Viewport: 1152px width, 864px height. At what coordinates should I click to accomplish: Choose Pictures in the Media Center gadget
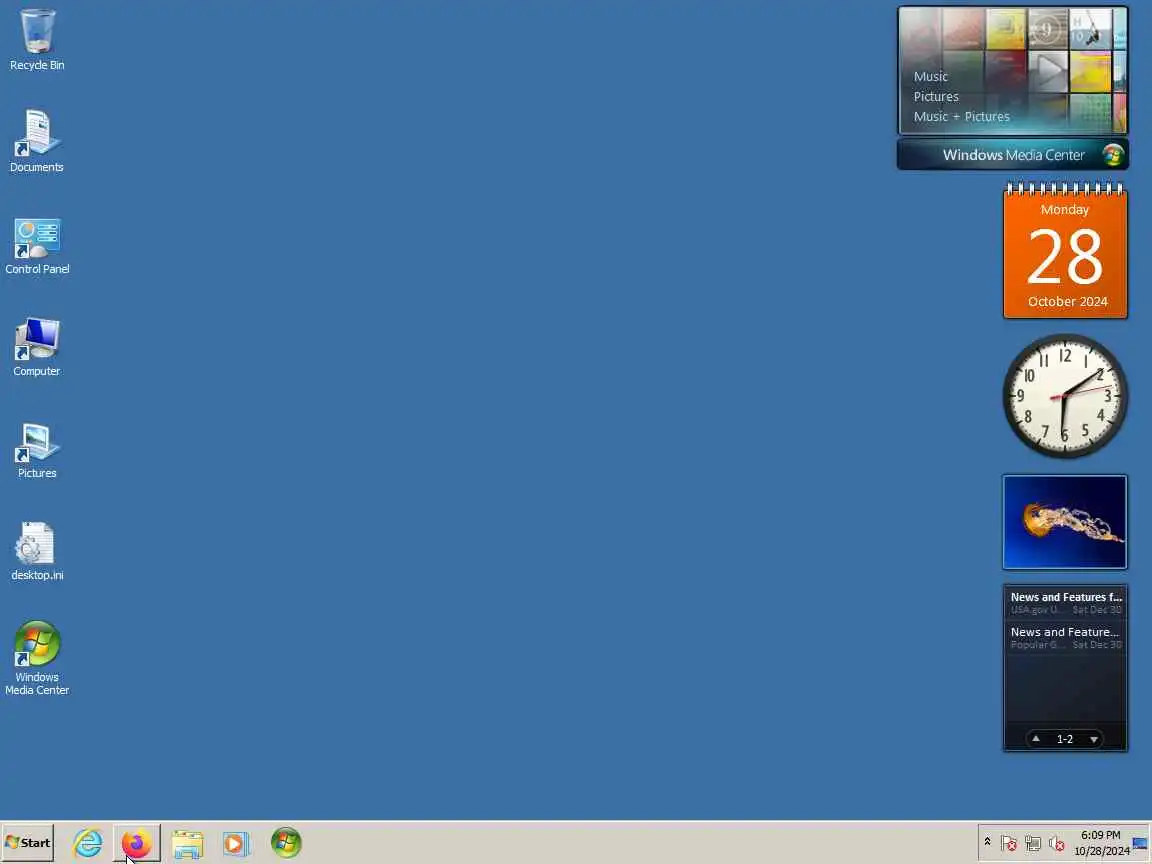pyautogui.click(x=936, y=96)
